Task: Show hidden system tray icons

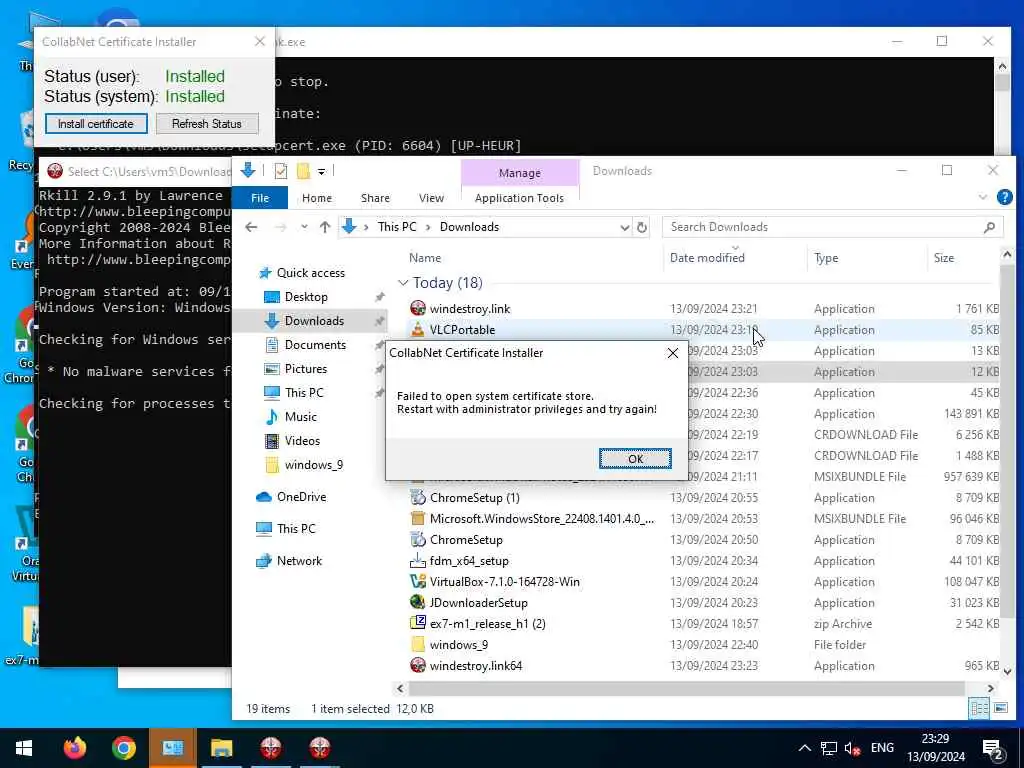Action: pyautogui.click(x=805, y=748)
